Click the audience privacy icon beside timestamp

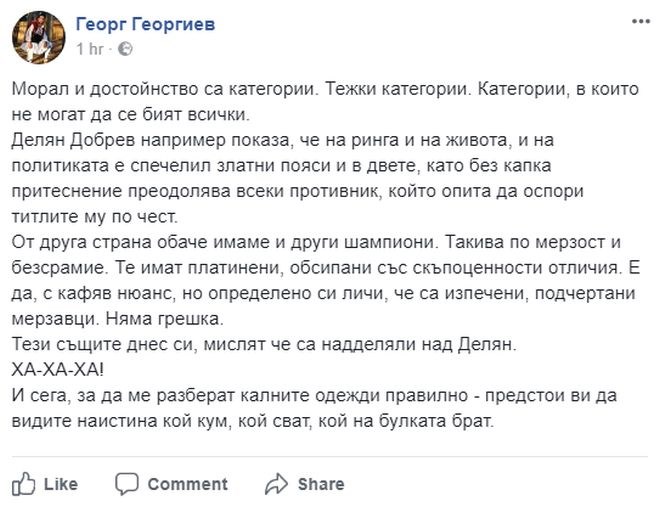click(125, 48)
